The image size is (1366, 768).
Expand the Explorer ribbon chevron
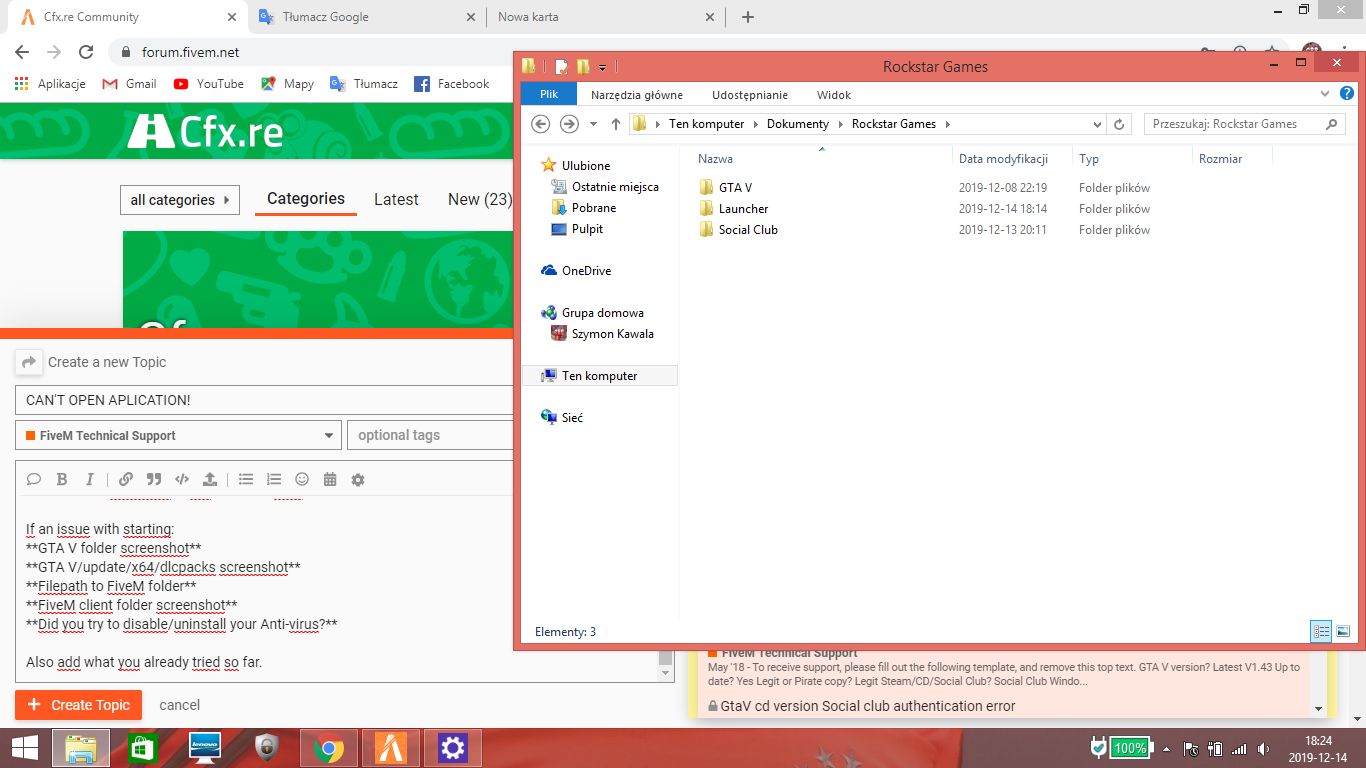coord(1326,94)
